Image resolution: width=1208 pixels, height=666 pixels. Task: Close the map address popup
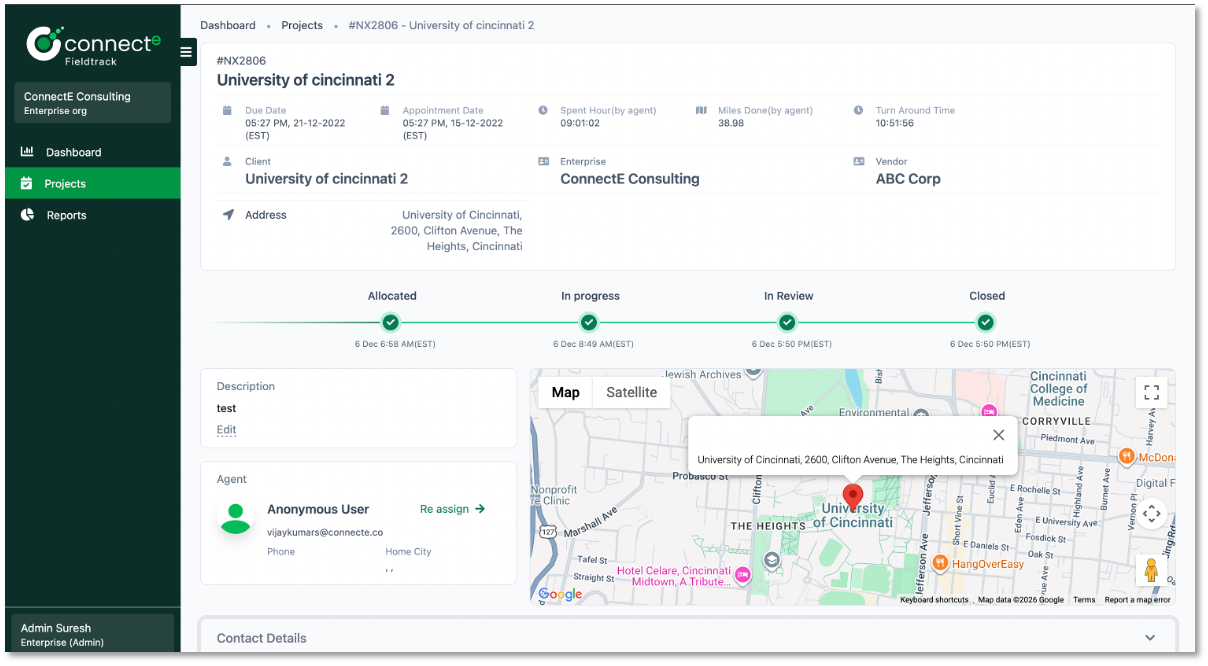coord(998,435)
